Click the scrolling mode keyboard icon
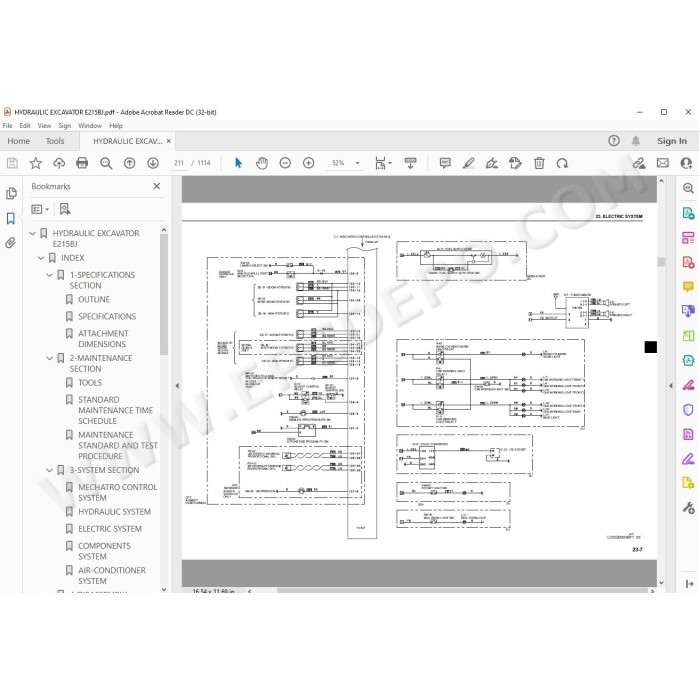The width and height of the screenshot is (700, 700). point(410,163)
